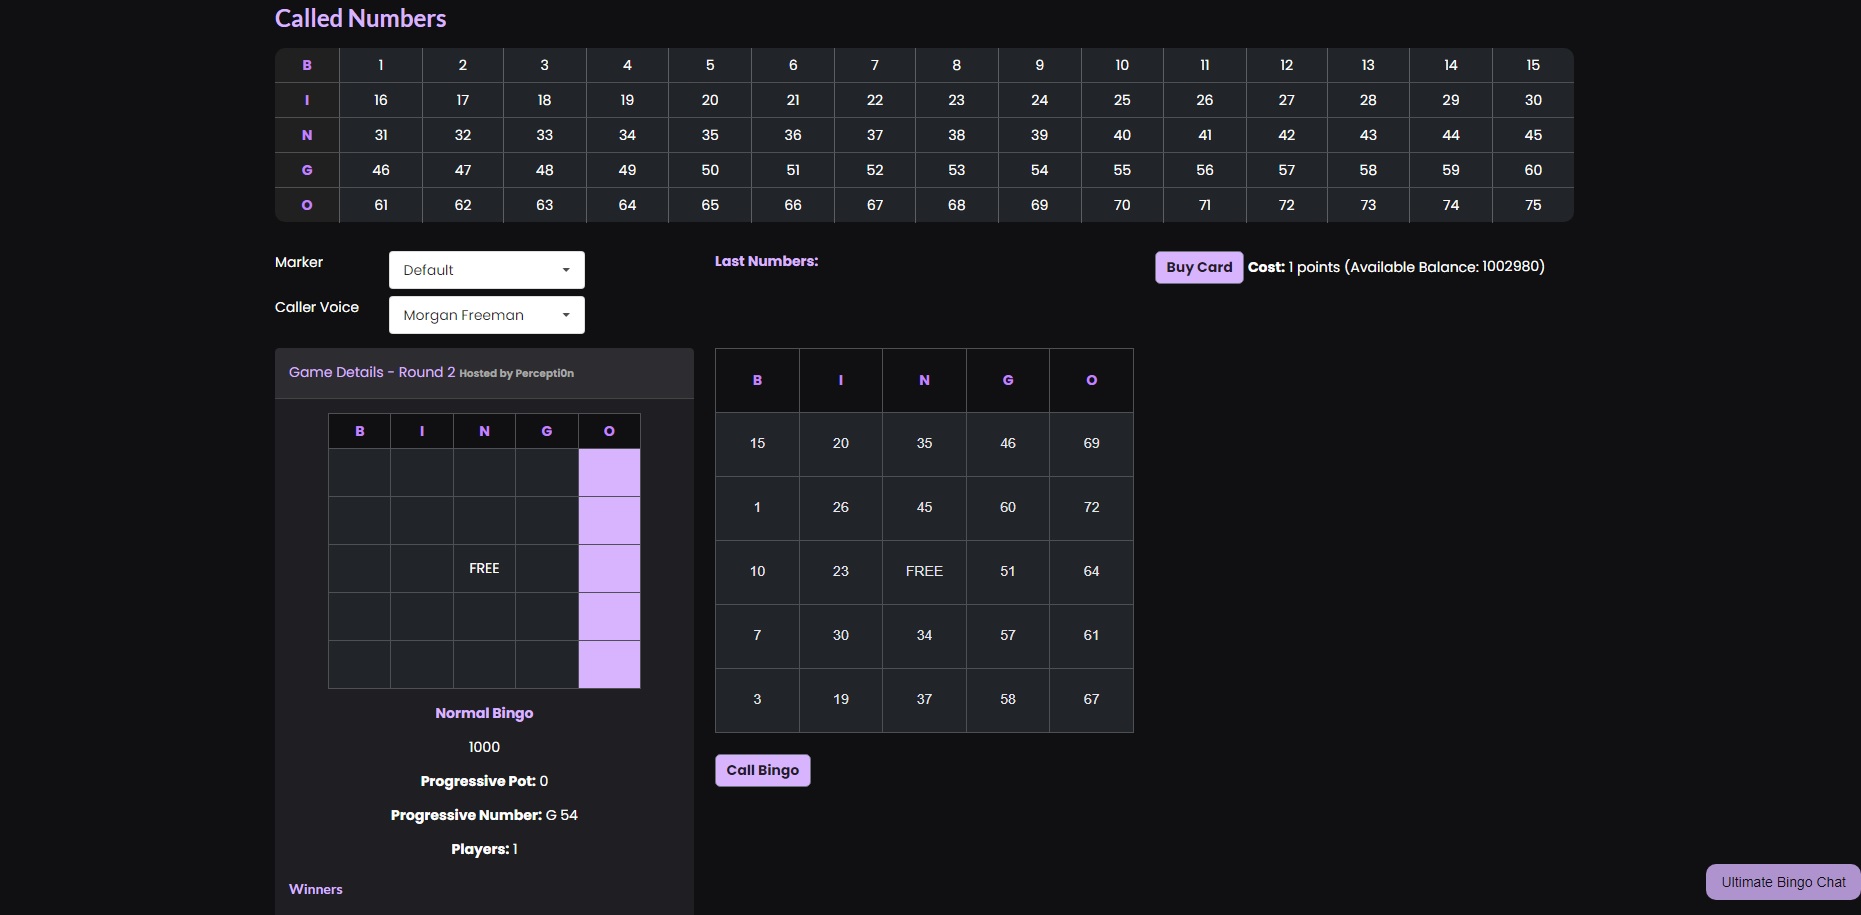Open the Ultimate Bingo Chat

(1782, 882)
